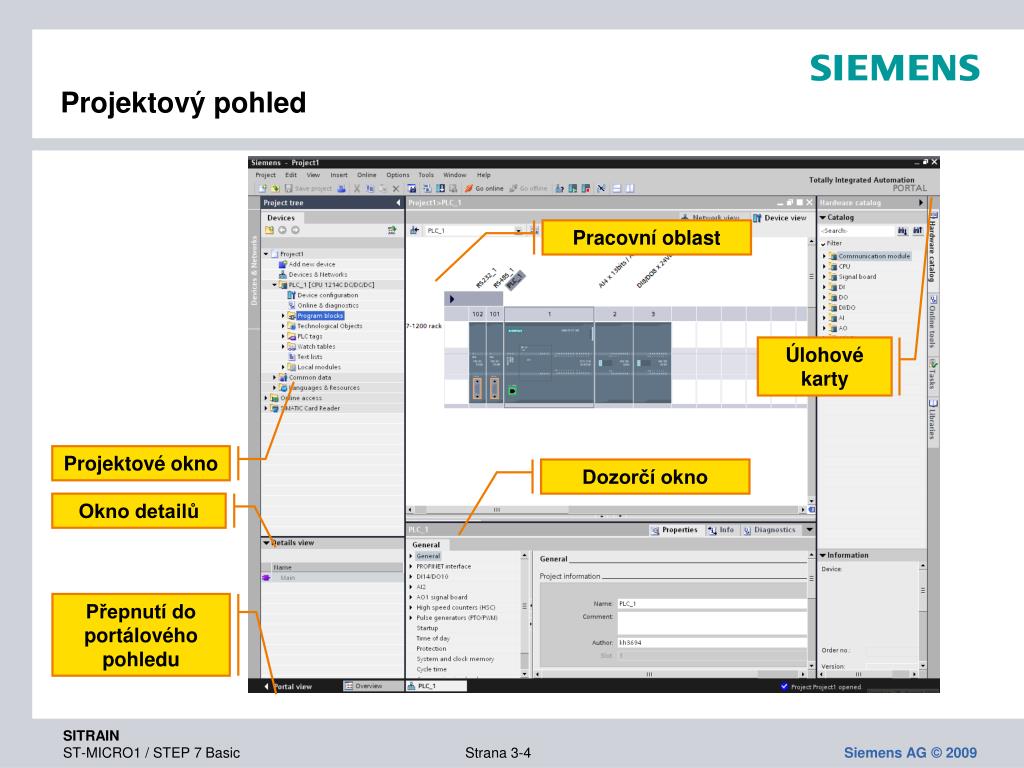
Task: Select the Devices tab in Project tree
Action: (x=281, y=218)
